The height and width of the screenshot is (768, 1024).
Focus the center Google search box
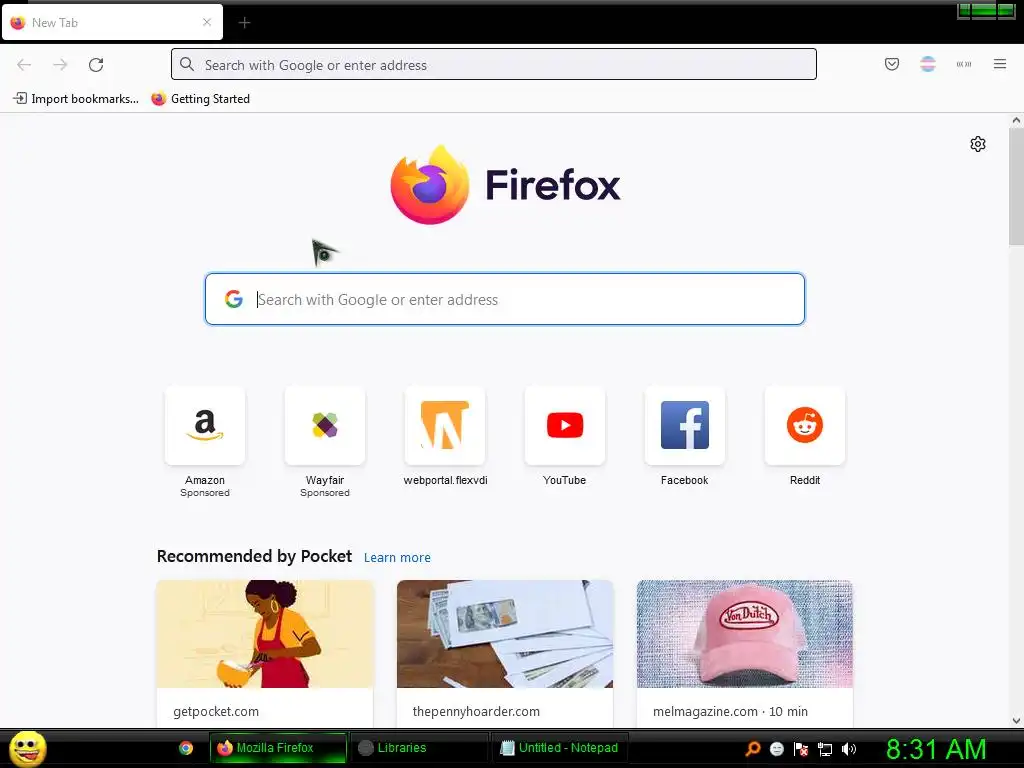(x=505, y=299)
